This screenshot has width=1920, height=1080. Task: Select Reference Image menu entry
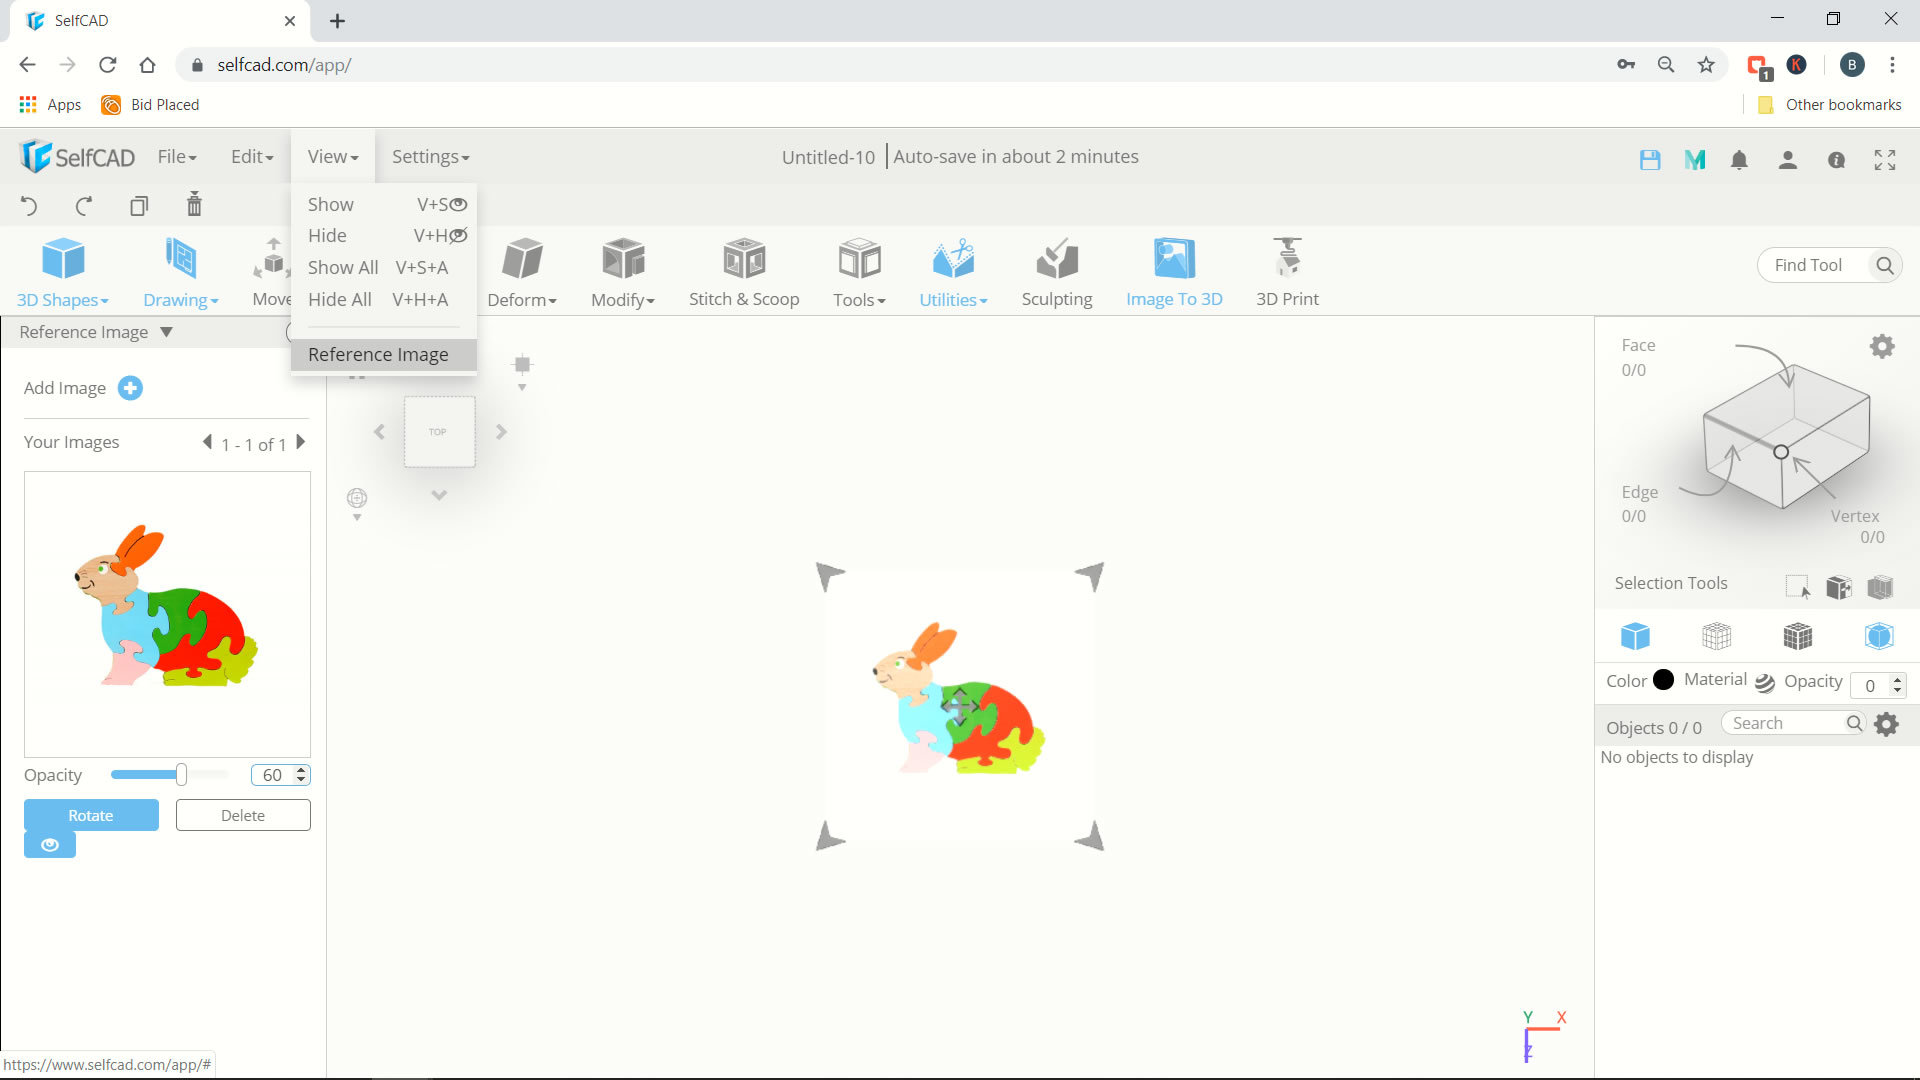point(384,355)
